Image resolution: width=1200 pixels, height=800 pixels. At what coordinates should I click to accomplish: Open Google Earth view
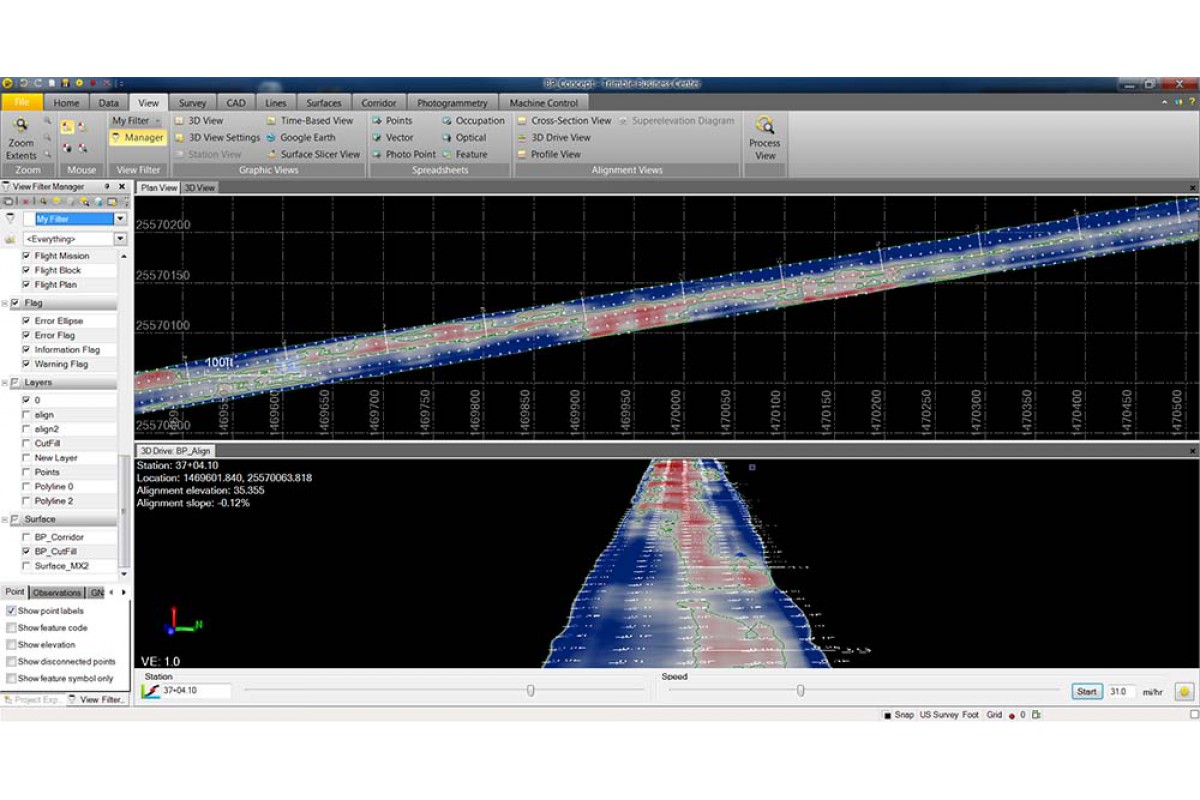click(300, 137)
